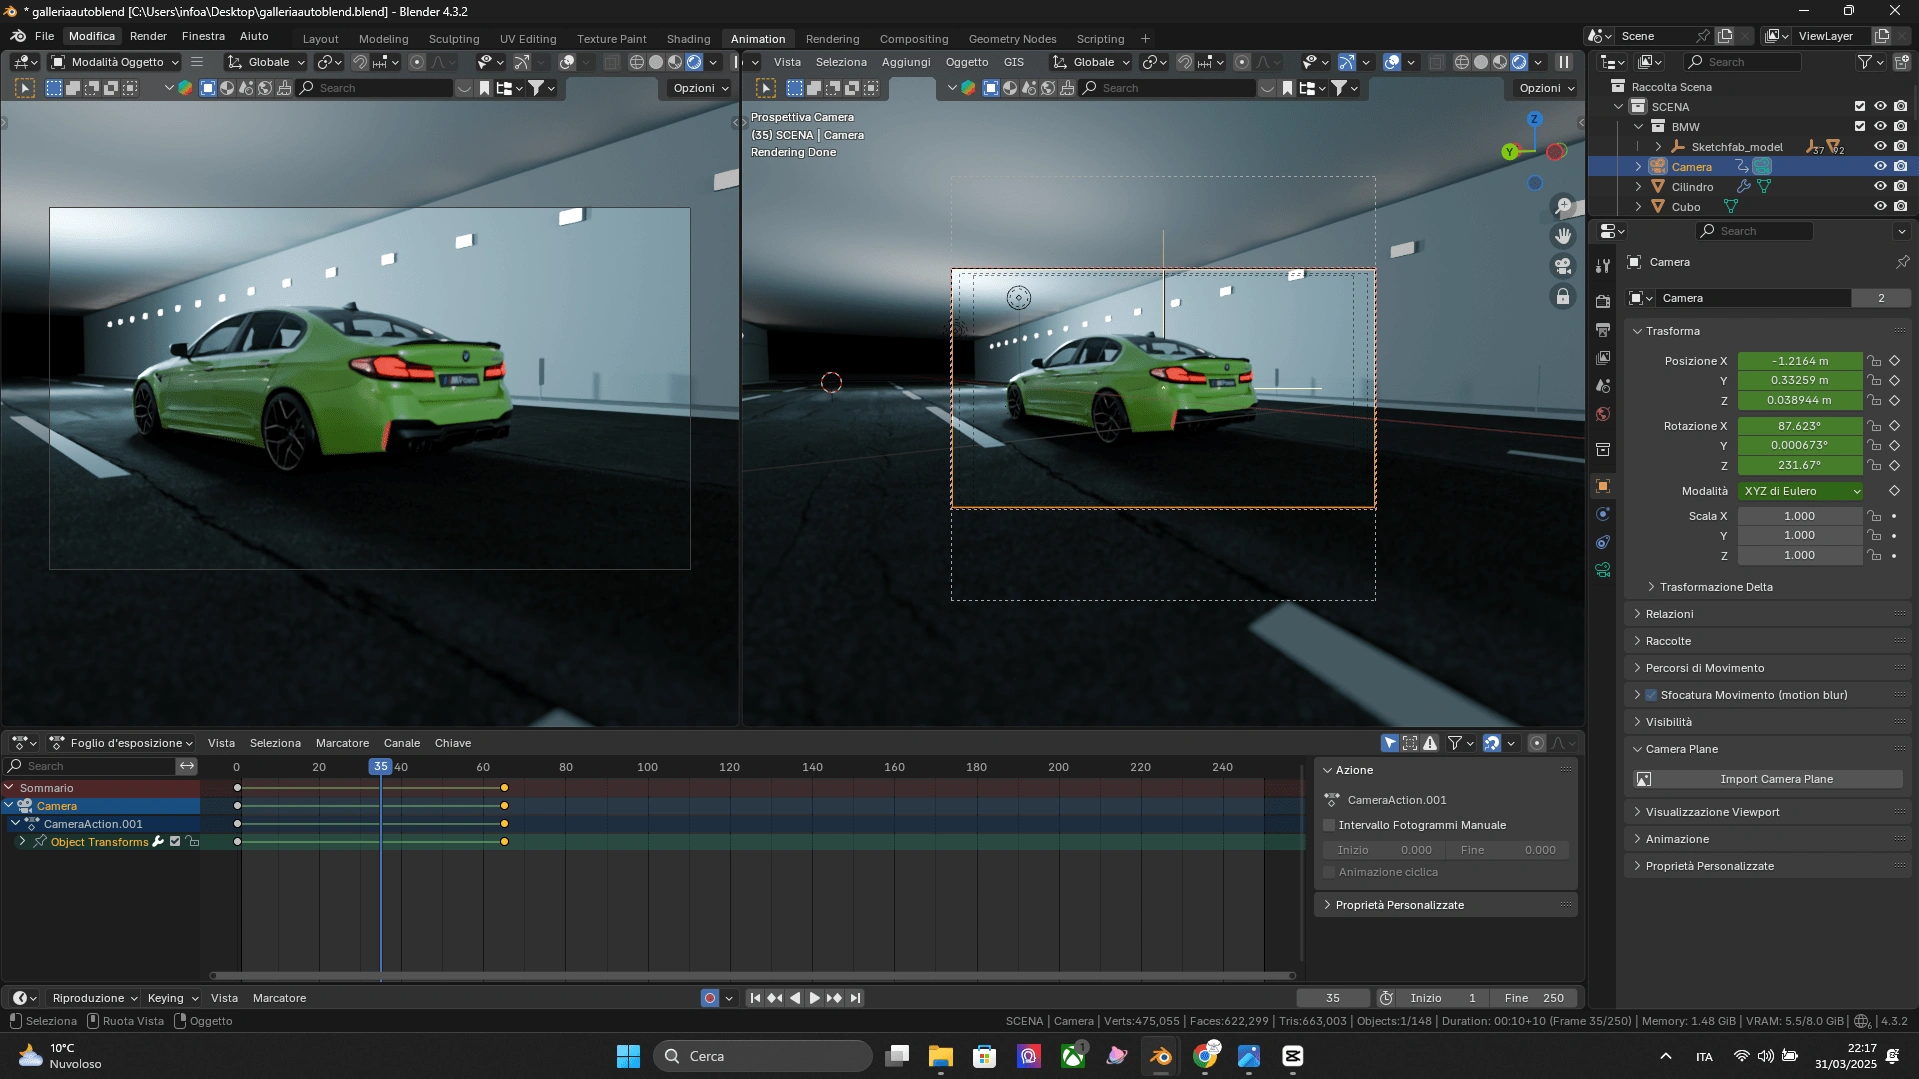Open the Tool properties tab icon
This screenshot has width=1919, height=1079.
tap(1603, 266)
